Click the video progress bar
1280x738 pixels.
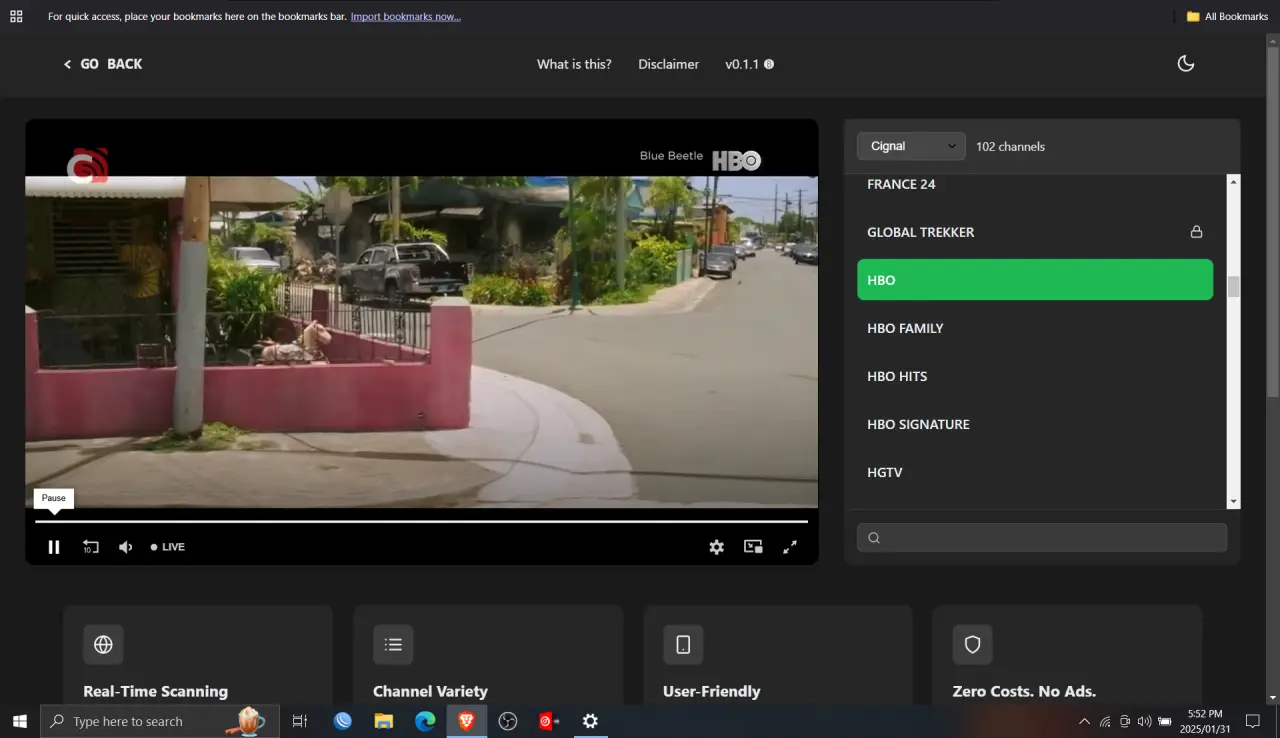[421, 522]
